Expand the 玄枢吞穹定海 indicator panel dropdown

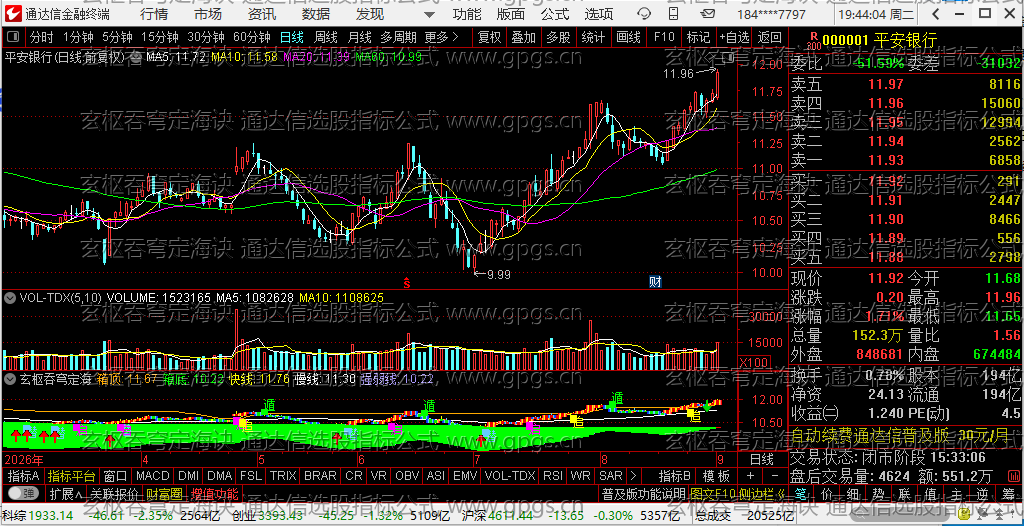[x=10, y=378]
